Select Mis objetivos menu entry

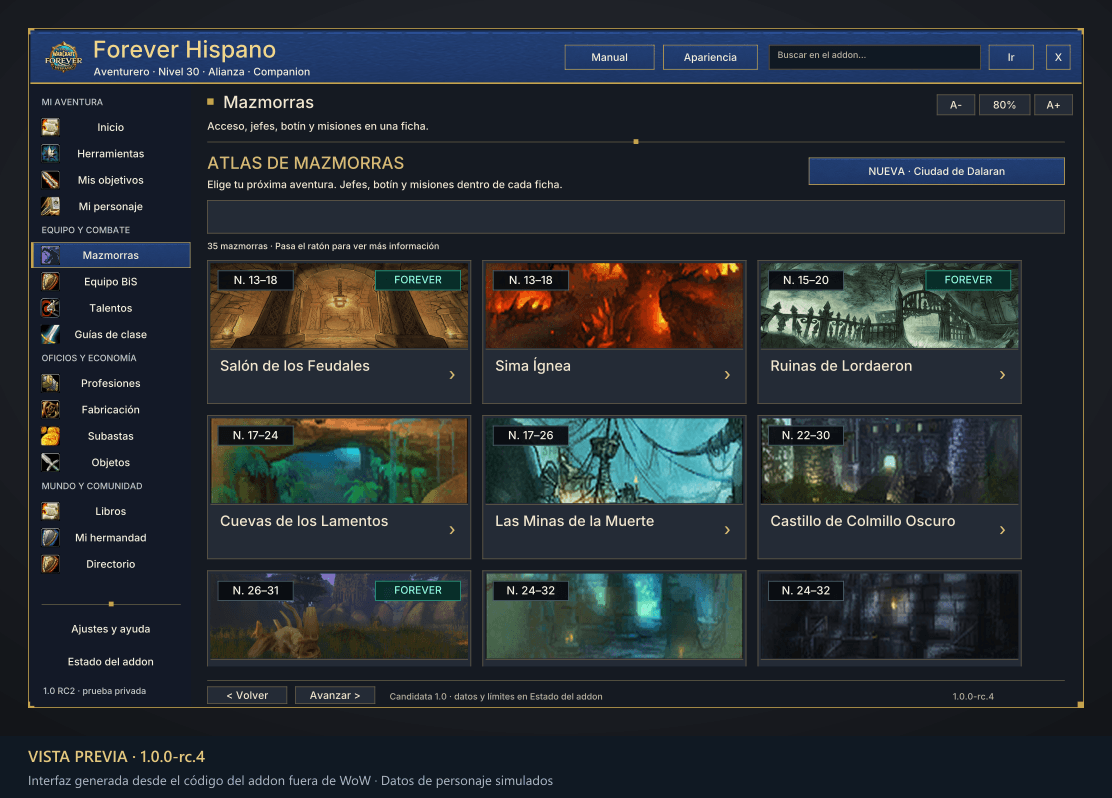(x=111, y=180)
